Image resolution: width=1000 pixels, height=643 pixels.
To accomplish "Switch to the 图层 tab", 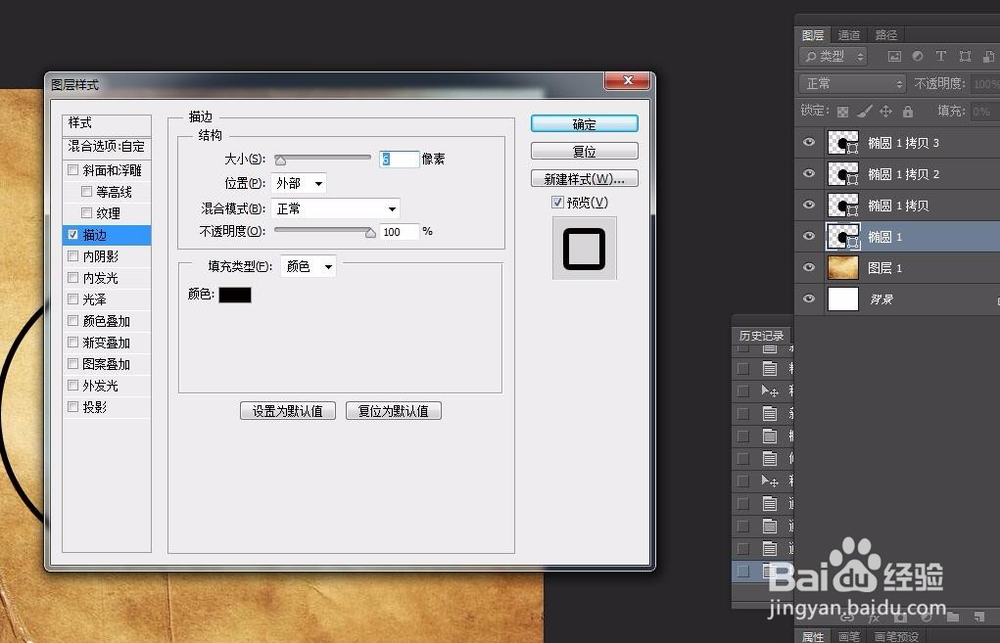I will click(x=813, y=34).
